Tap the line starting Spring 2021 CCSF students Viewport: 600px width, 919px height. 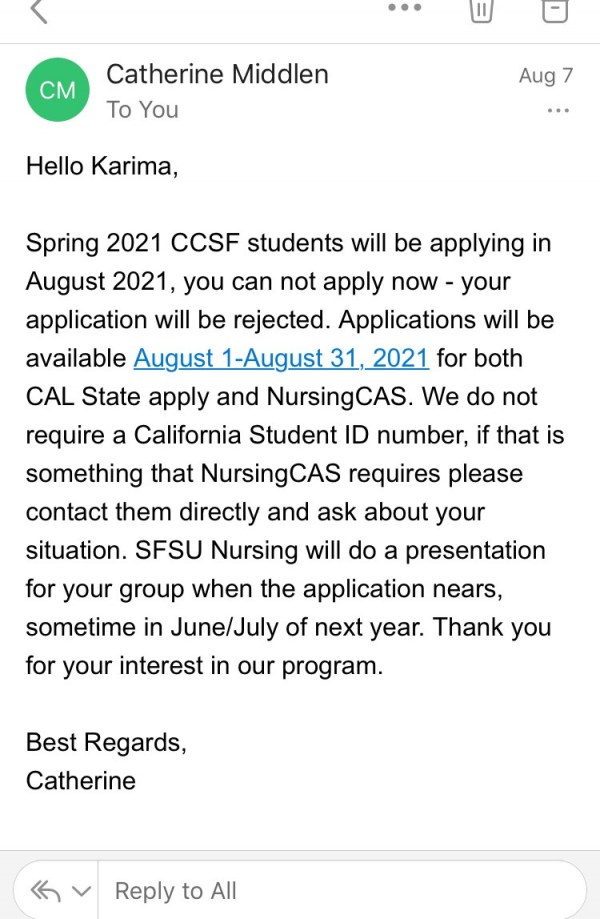(x=288, y=243)
